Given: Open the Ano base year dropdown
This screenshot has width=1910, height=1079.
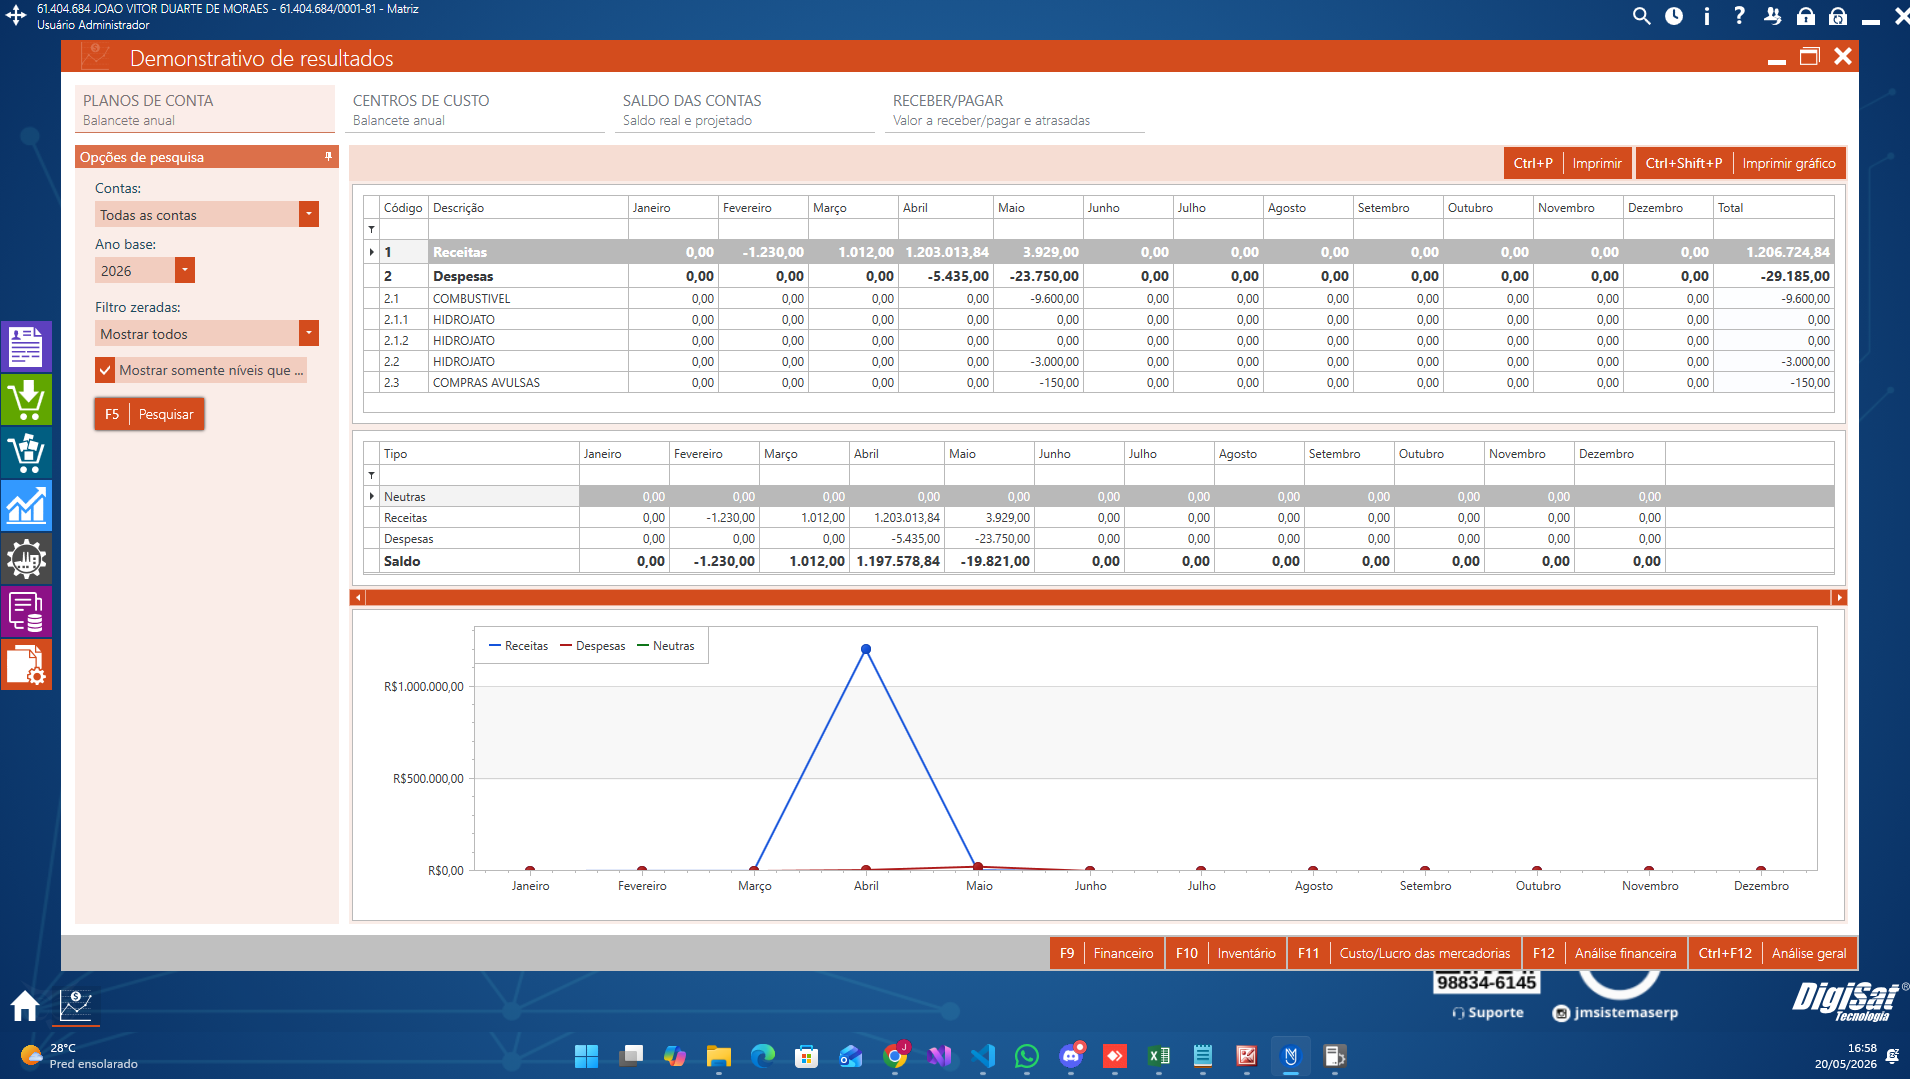Looking at the screenshot, I should tap(185, 271).
